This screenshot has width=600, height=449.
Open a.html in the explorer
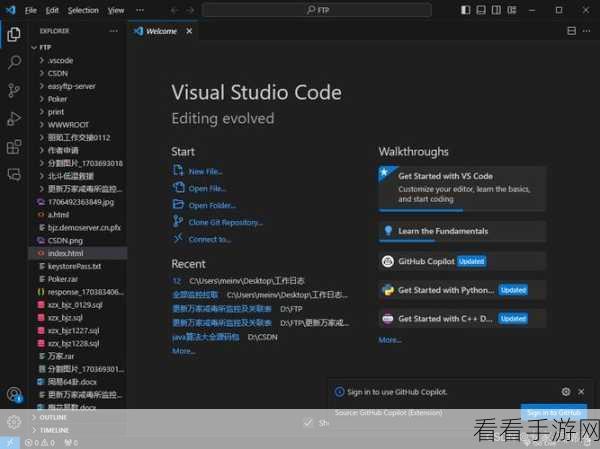click(78, 215)
